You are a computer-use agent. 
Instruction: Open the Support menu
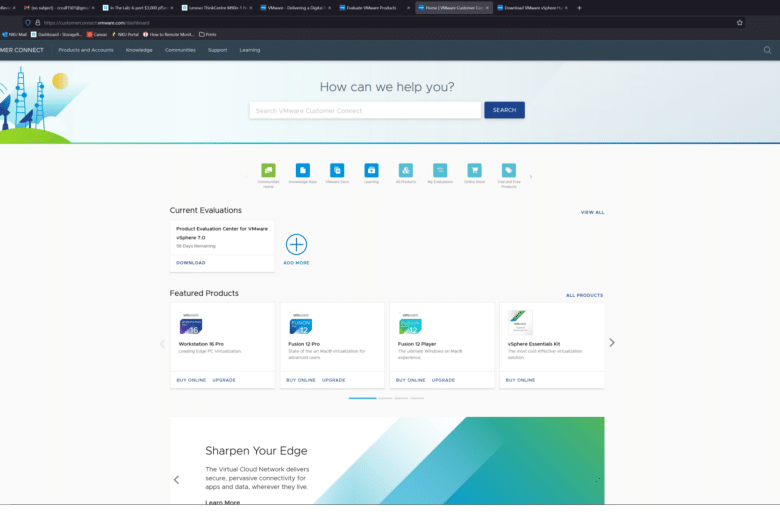(217, 50)
